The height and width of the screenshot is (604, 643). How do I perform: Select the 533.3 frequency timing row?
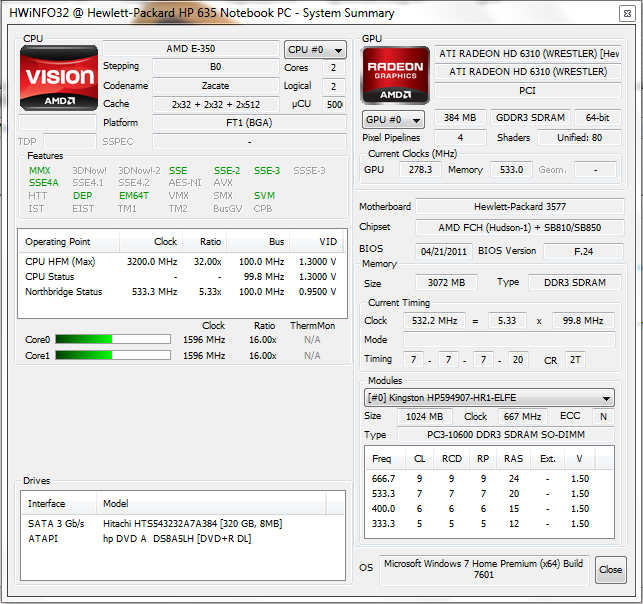tap(489, 494)
